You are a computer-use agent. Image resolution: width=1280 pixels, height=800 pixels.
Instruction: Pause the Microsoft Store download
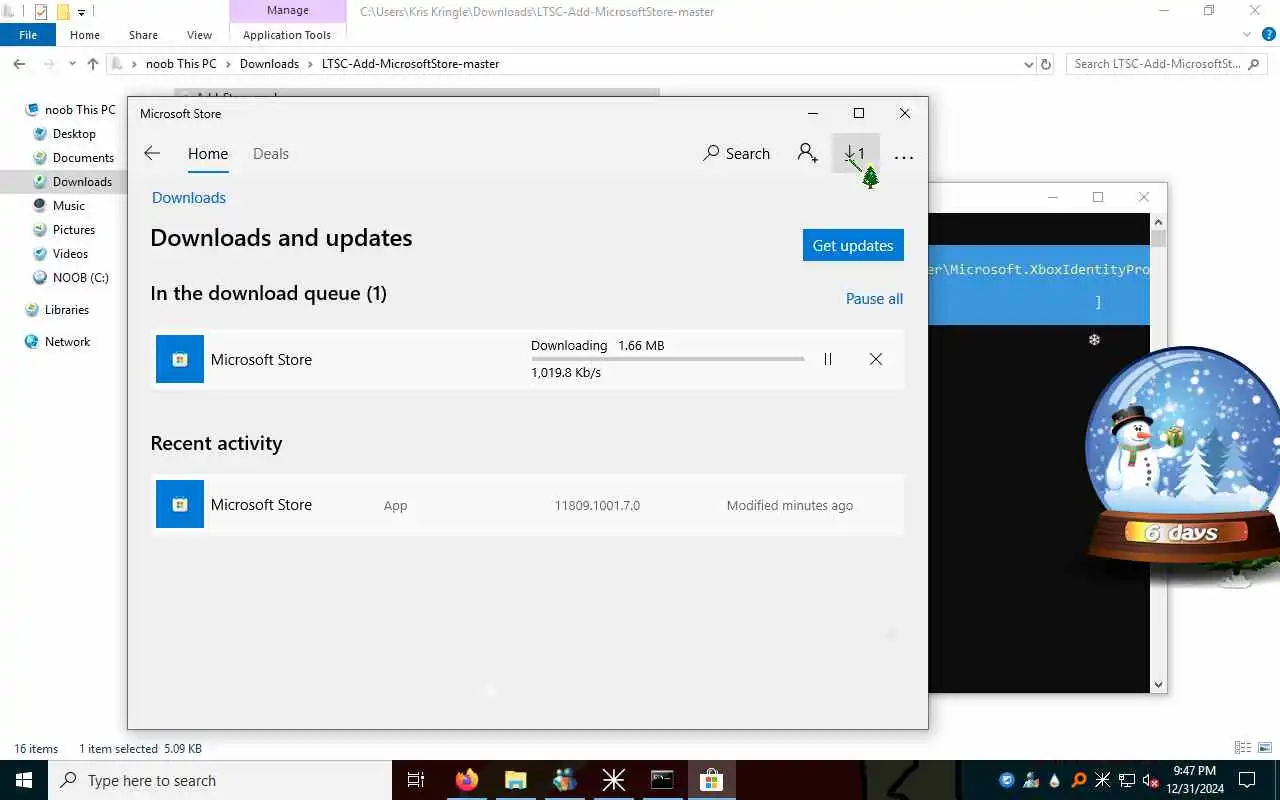click(x=828, y=359)
